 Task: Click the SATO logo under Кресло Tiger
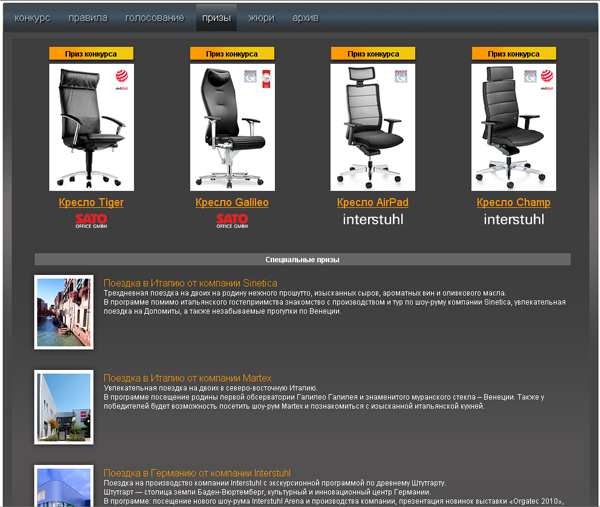(91, 221)
